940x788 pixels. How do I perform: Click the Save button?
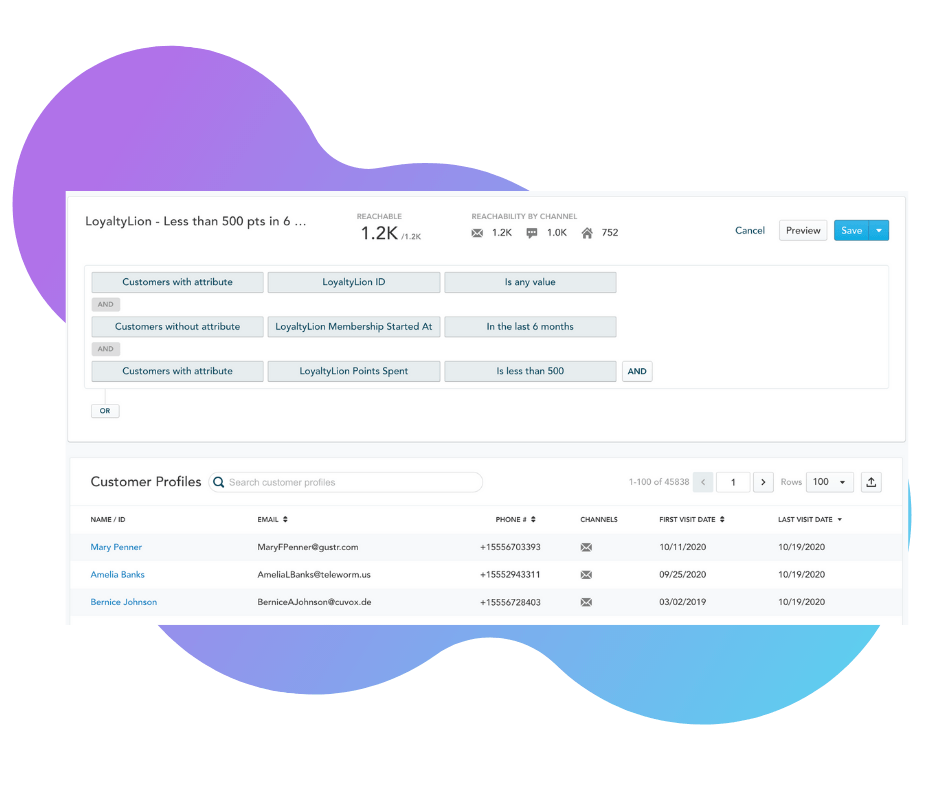[x=851, y=230]
